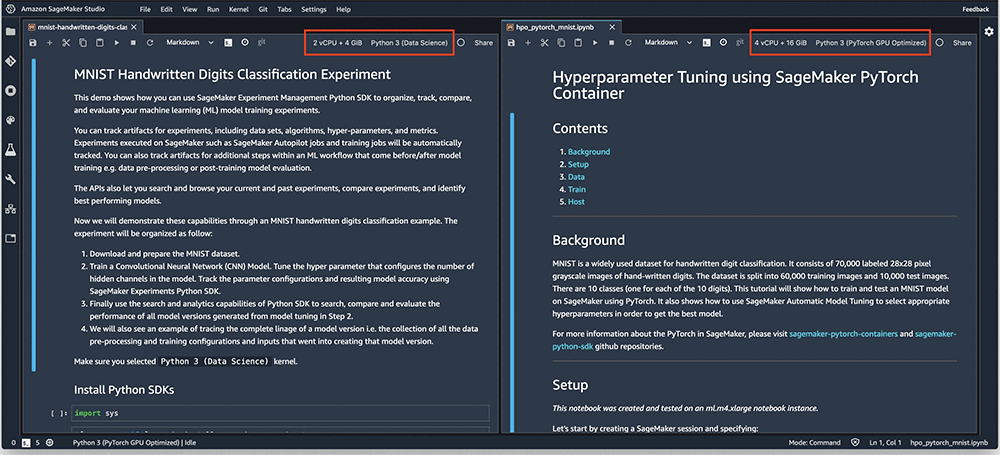1000x455 pixels.
Task: Open the Git sidebar panel
Action: pyautogui.click(x=11, y=61)
